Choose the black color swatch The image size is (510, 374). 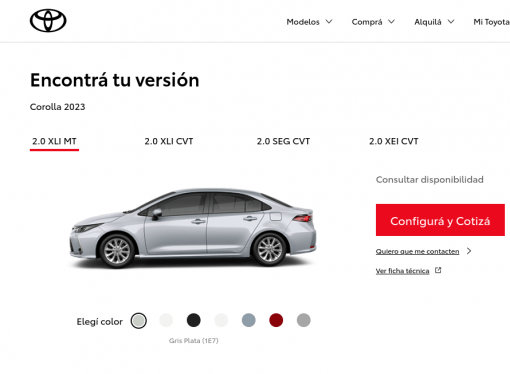(194, 320)
